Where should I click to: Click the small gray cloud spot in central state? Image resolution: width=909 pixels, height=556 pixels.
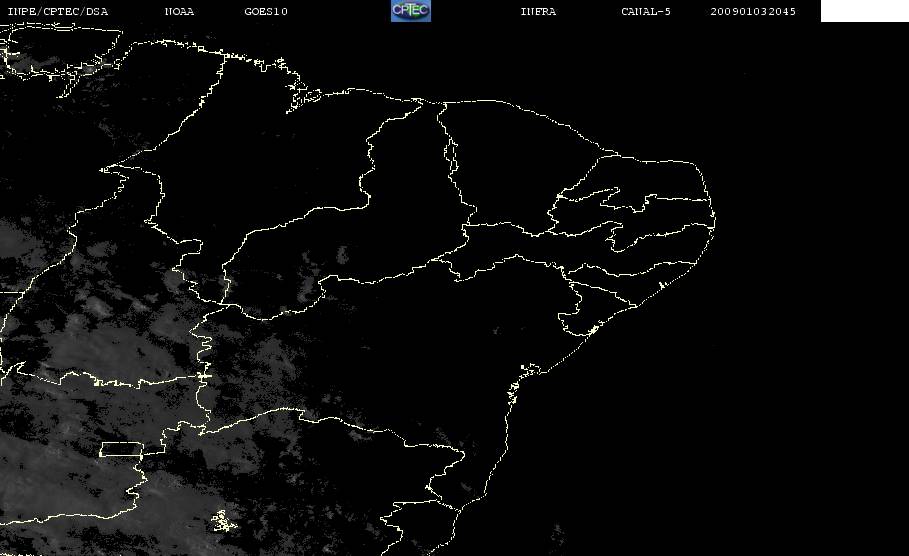(x=343, y=254)
